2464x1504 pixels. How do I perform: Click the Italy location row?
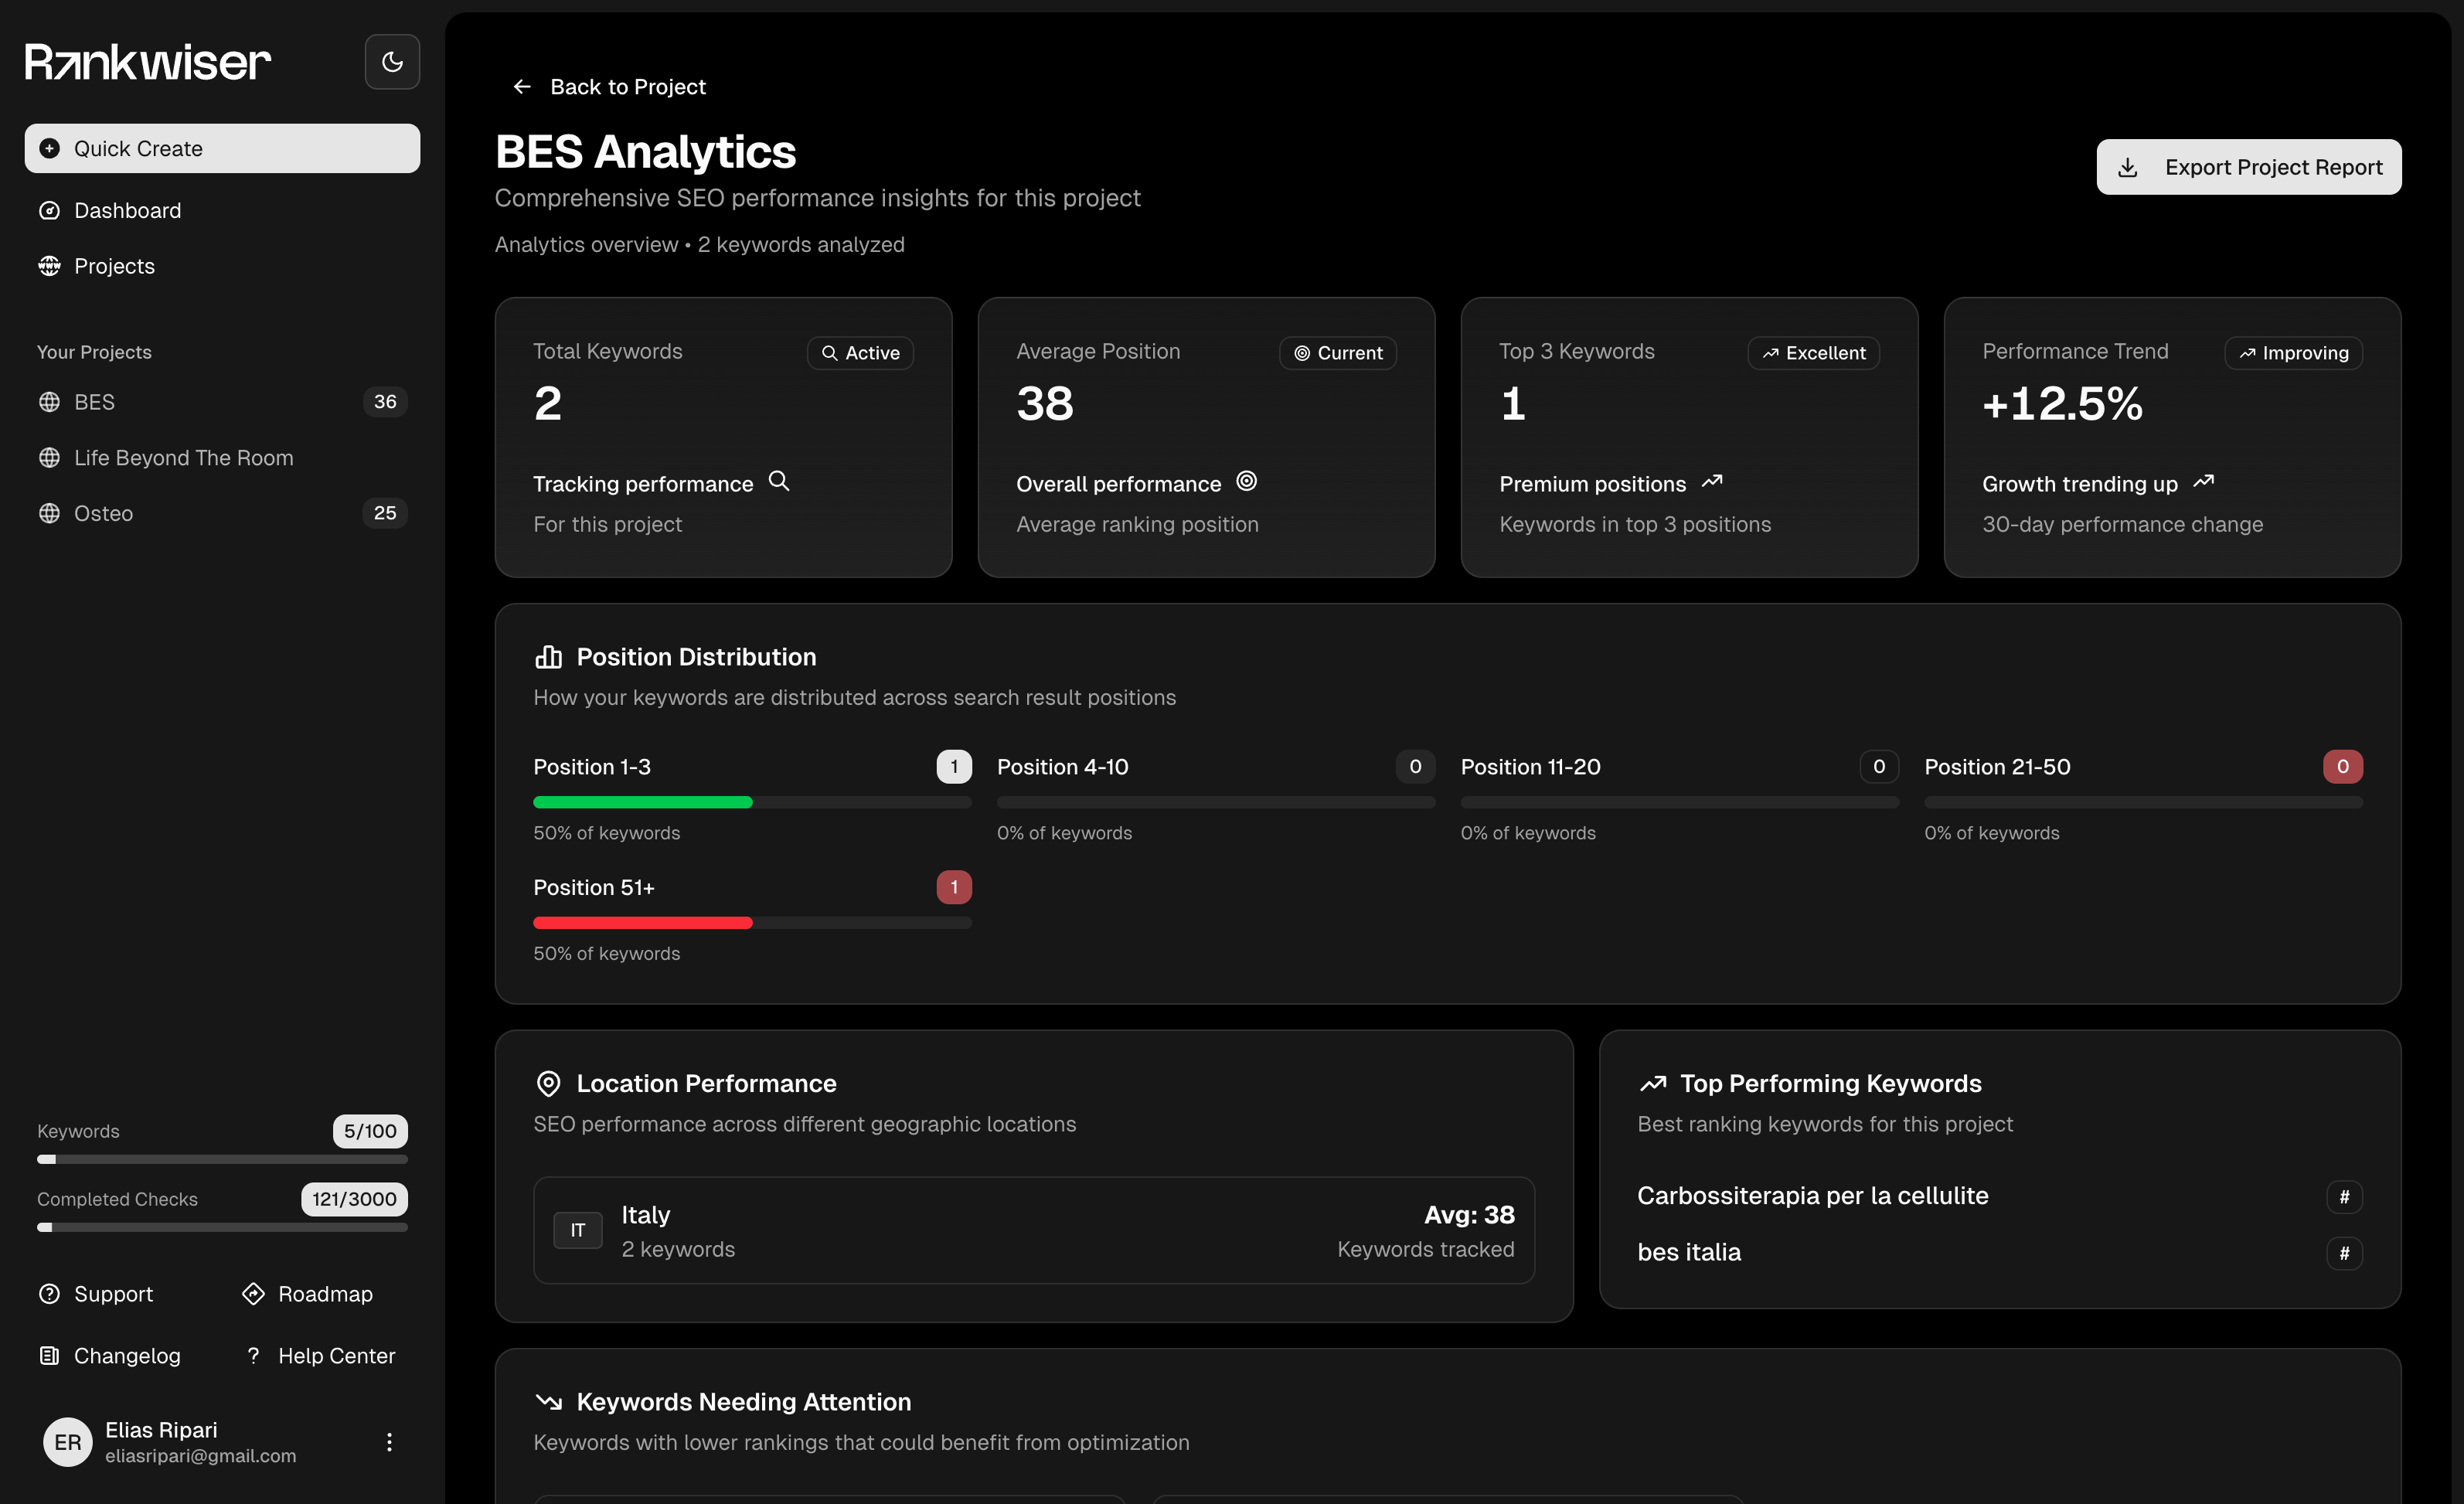tap(1033, 1231)
